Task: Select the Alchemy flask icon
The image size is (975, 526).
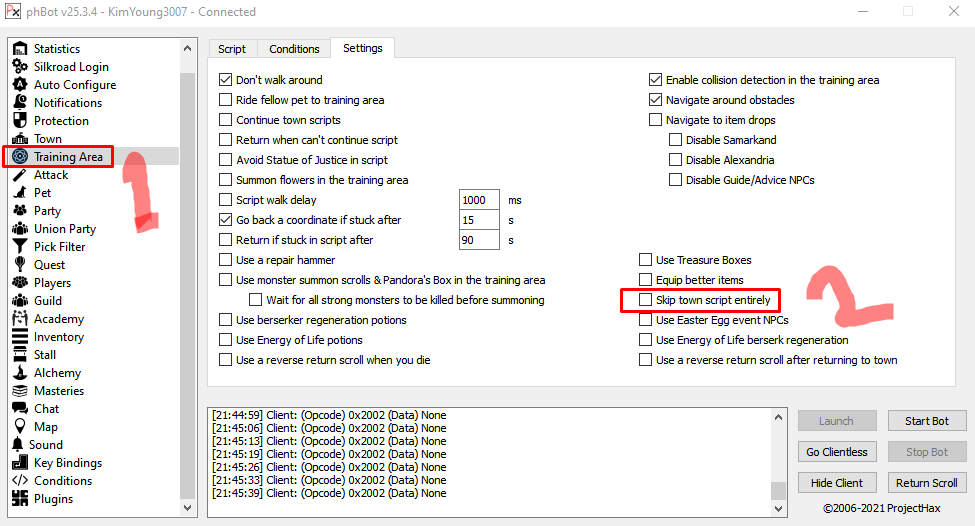Action: (x=20, y=373)
